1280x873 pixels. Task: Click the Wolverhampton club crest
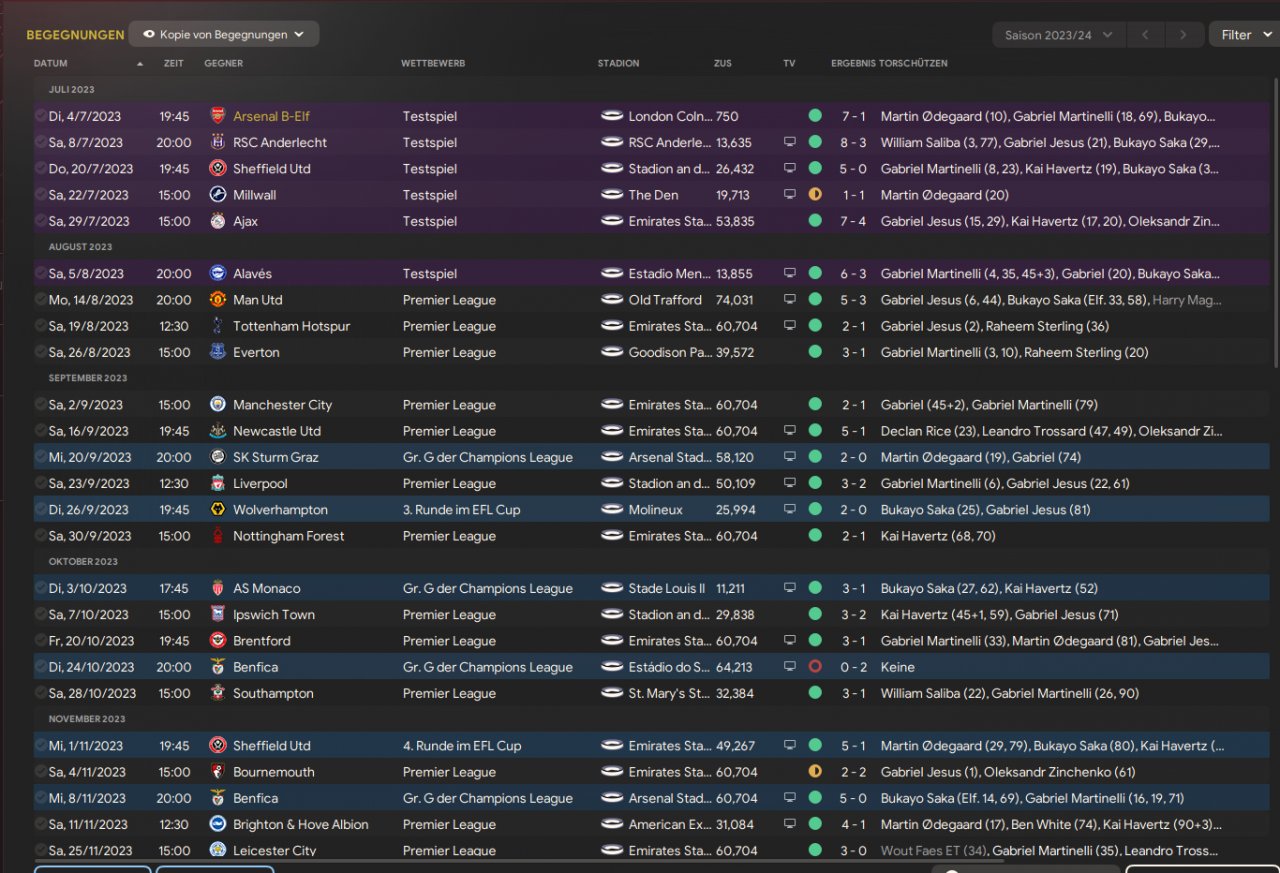217,510
